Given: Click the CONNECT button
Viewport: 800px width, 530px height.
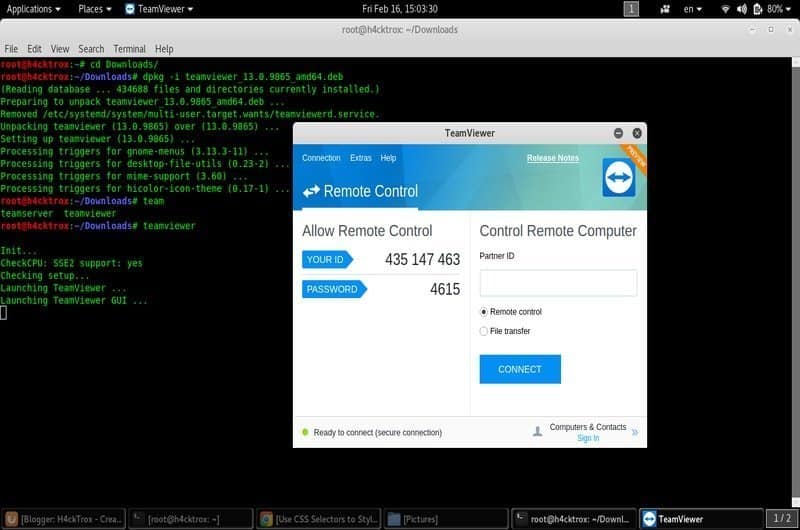Looking at the screenshot, I should 520,369.
